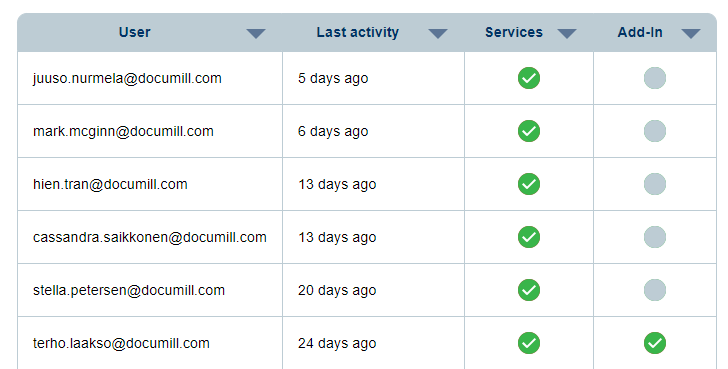Expand the Add-In column dropdown arrow
Viewport: 728px width, 369px height.
click(691, 33)
